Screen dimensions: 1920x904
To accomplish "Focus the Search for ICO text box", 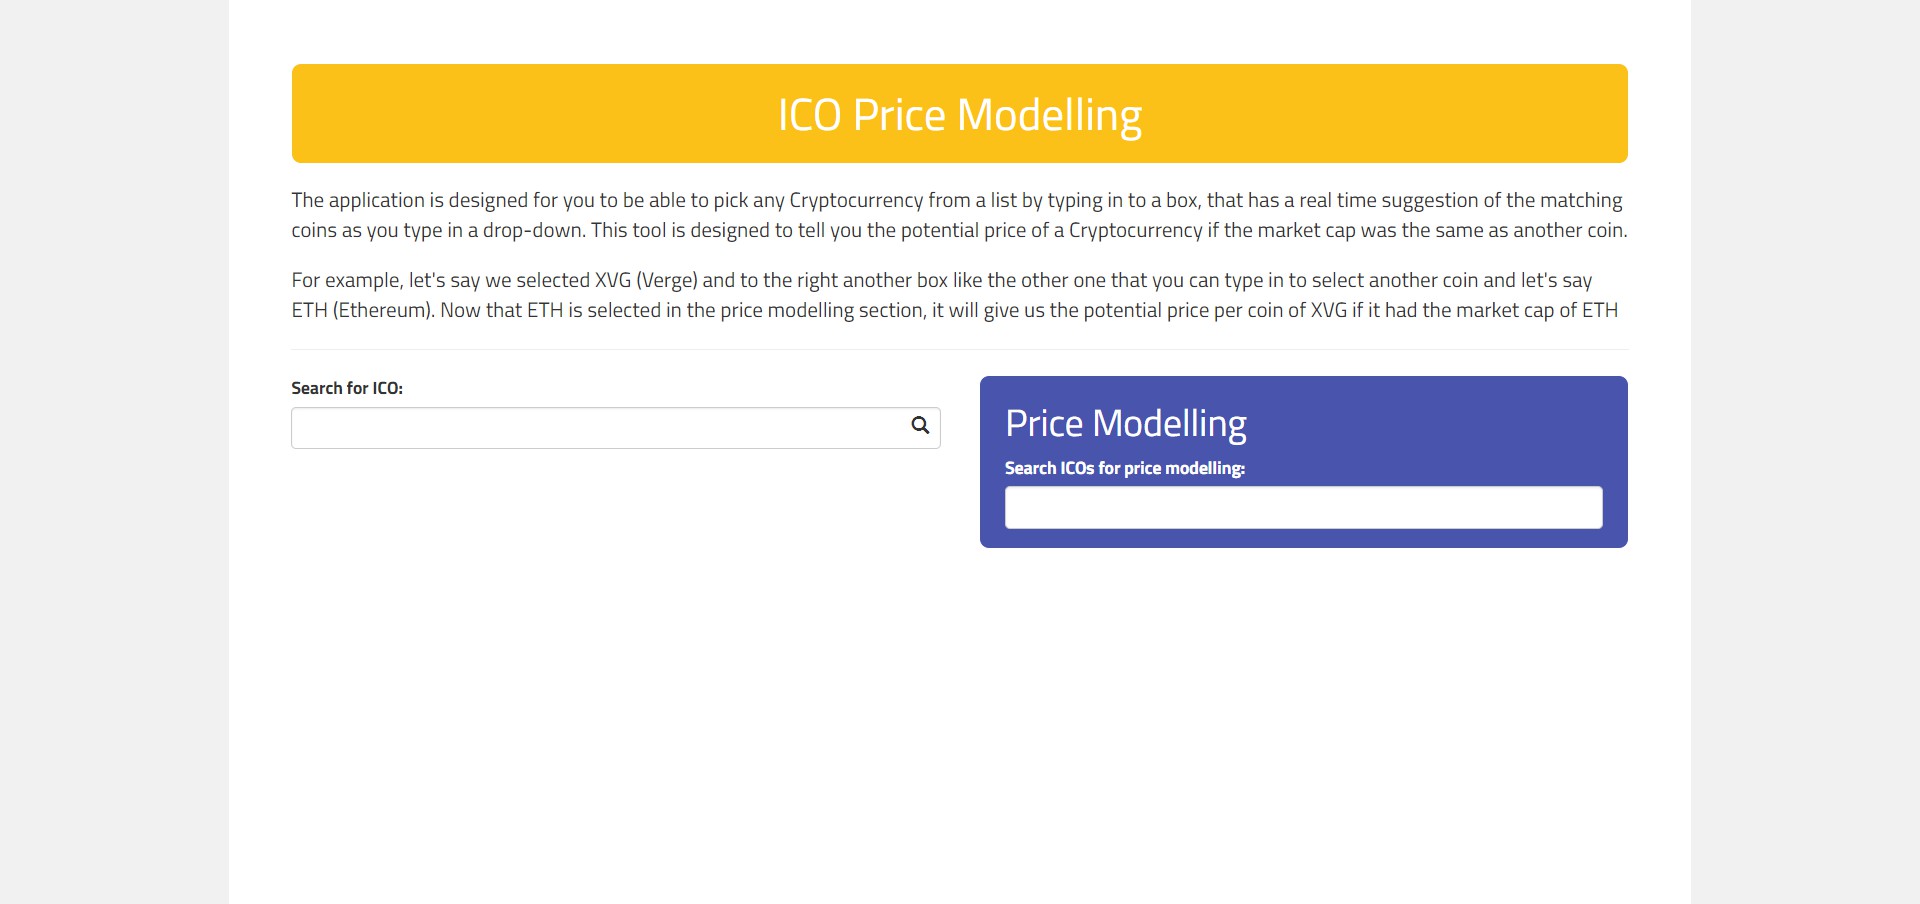I will [598, 428].
